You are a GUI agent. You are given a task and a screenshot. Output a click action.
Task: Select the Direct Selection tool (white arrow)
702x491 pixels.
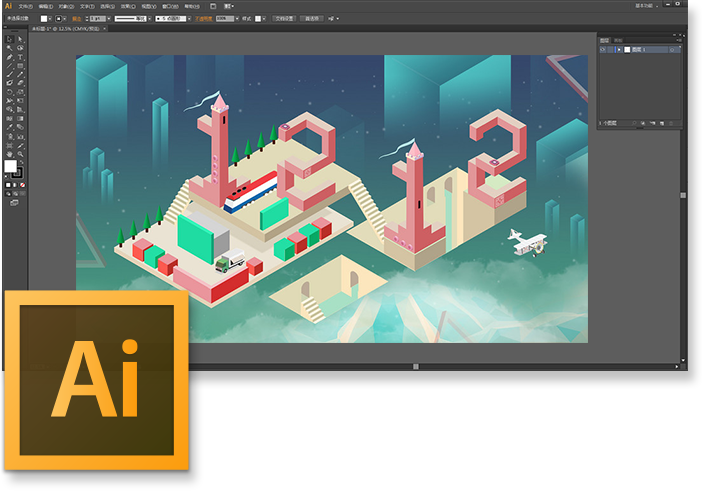pyautogui.click(x=20, y=38)
